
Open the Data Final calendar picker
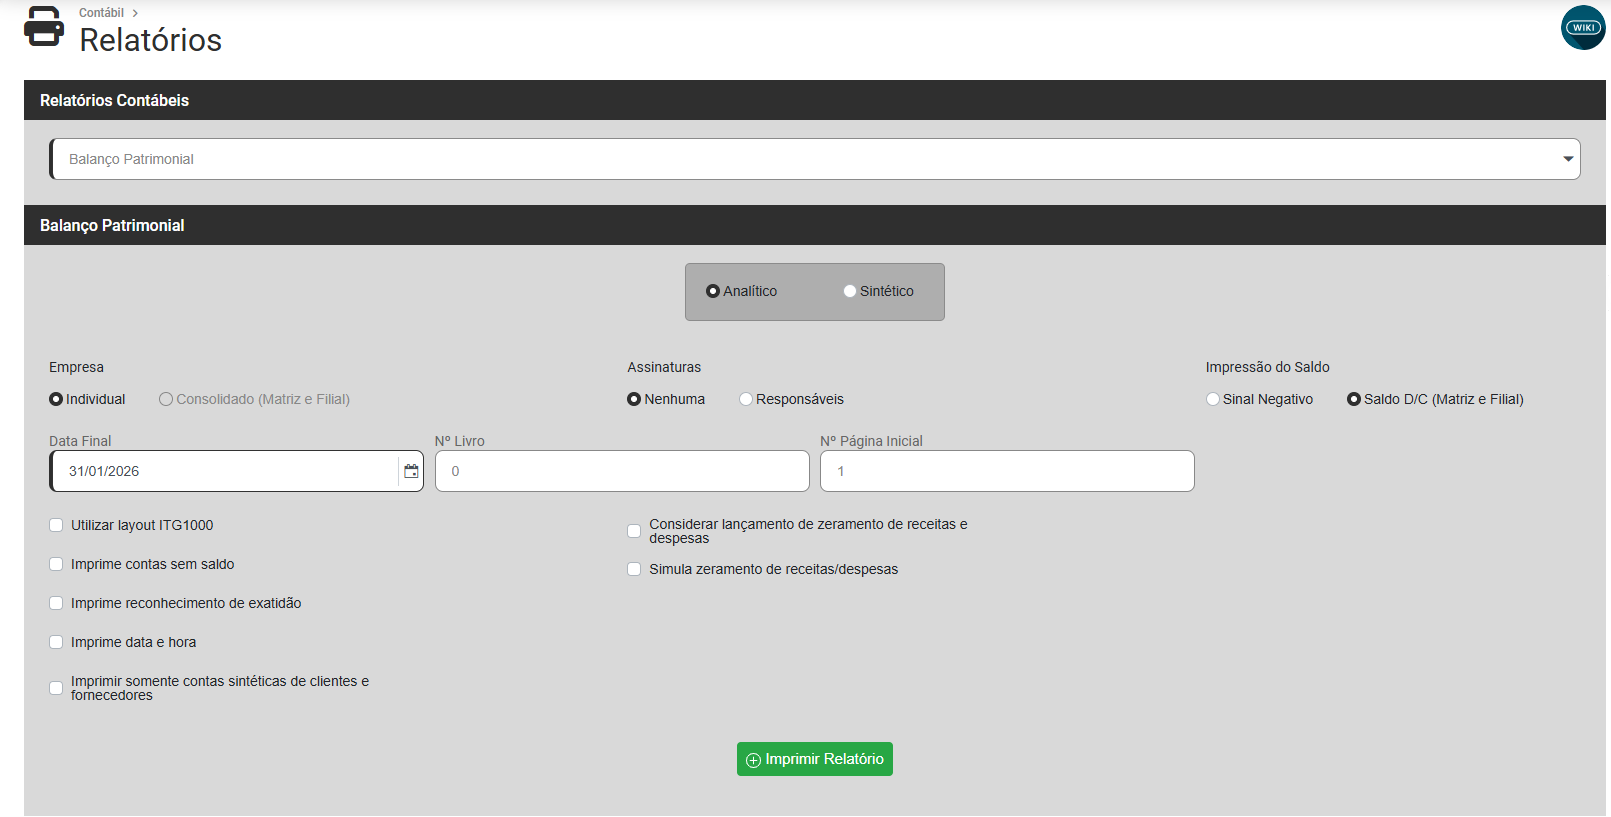click(x=411, y=471)
